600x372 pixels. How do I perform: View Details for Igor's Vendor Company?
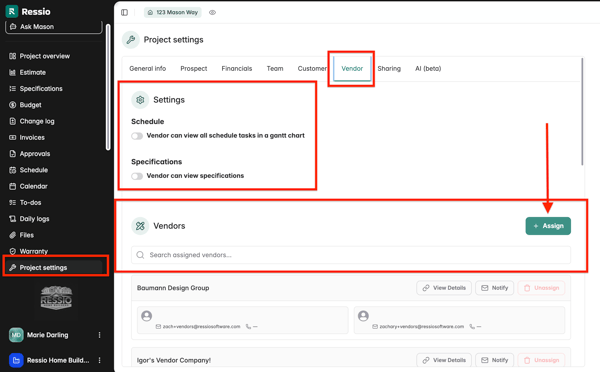point(444,360)
